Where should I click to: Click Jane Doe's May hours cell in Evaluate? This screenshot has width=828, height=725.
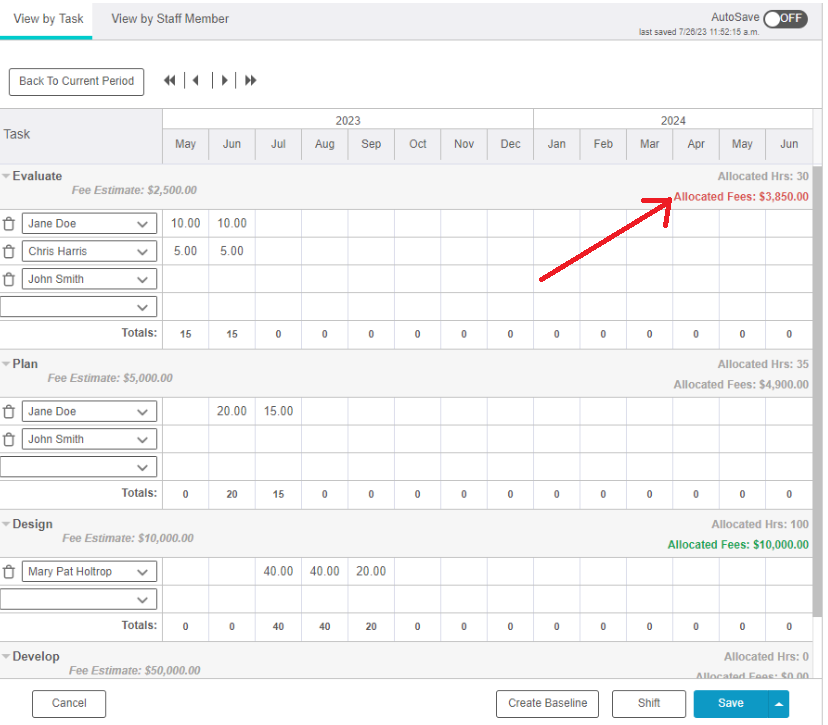tap(185, 224)
